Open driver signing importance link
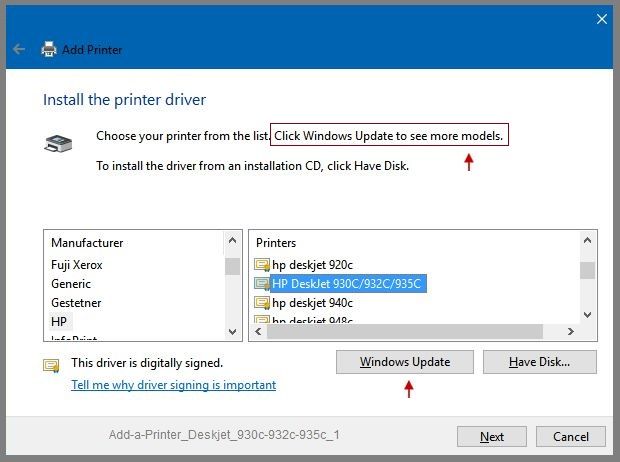This screenshot has height=462, width=620. [173, 385]
